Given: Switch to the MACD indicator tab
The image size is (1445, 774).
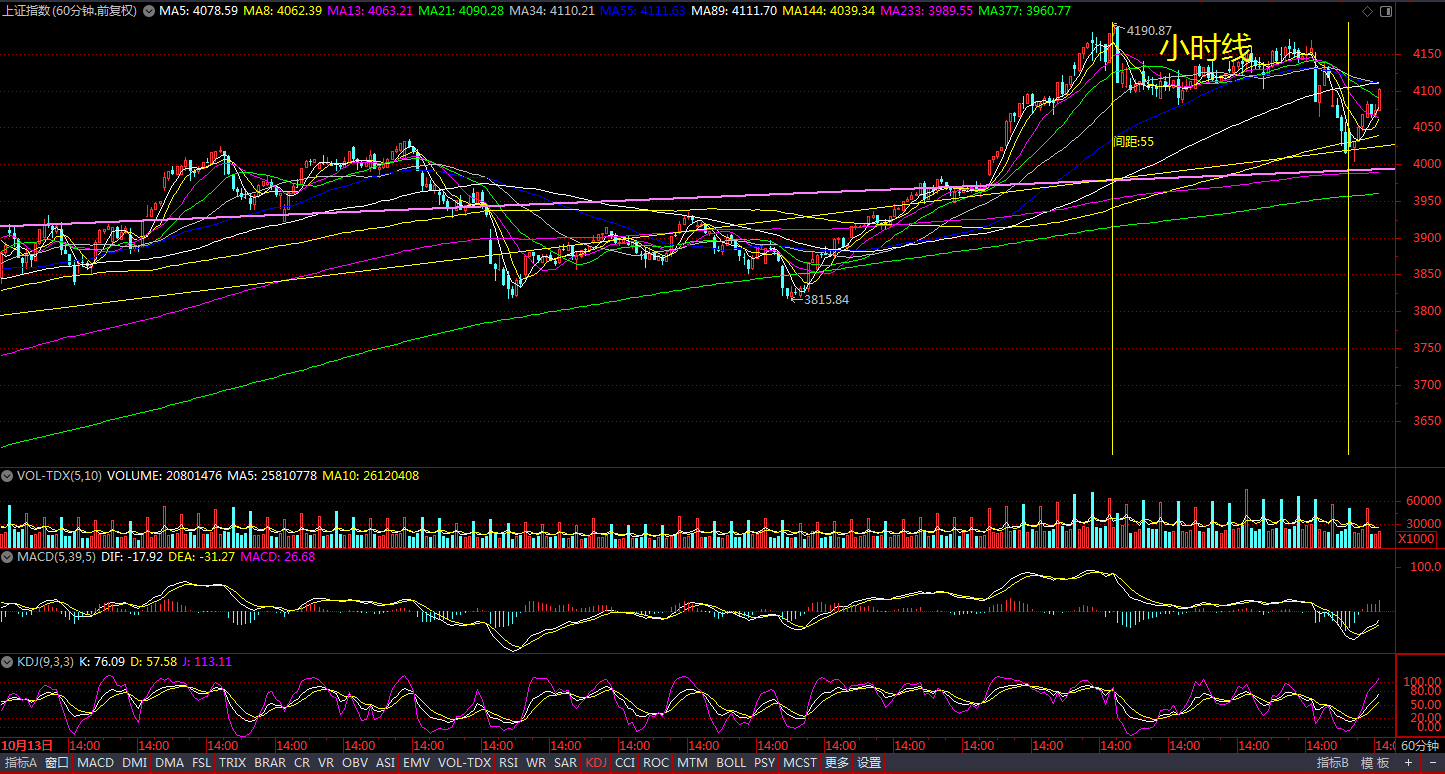Looking at the screenshot, I should coord(95,763).
